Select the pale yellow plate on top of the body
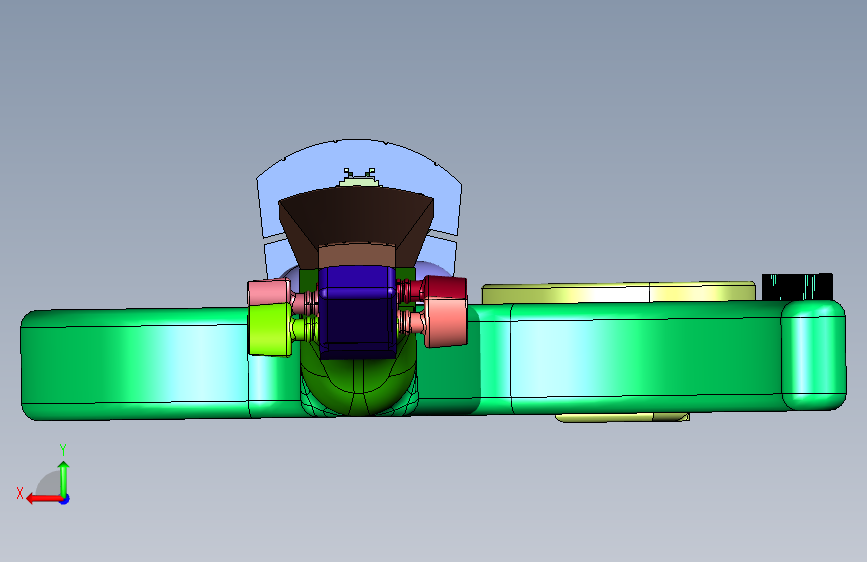This screenshot has height=562, width=867. click(x=618, y=292)
